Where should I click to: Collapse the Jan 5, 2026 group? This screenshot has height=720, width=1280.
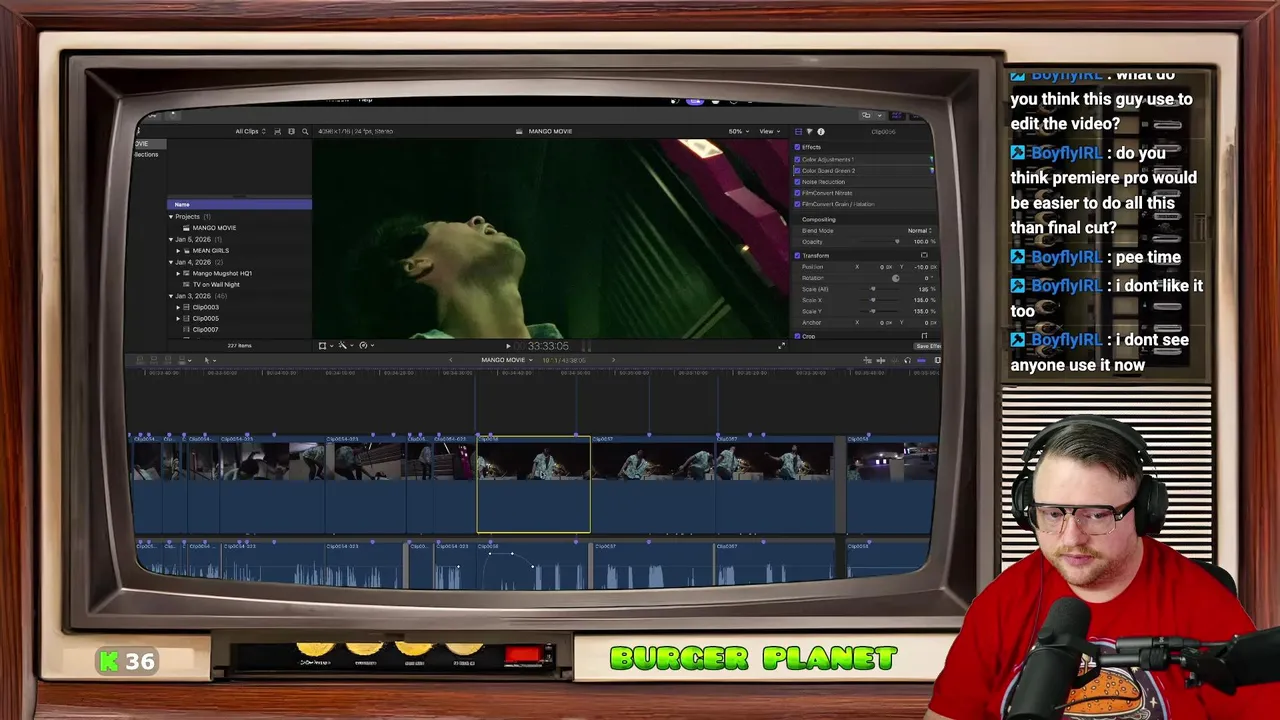[x=171, y=239]
